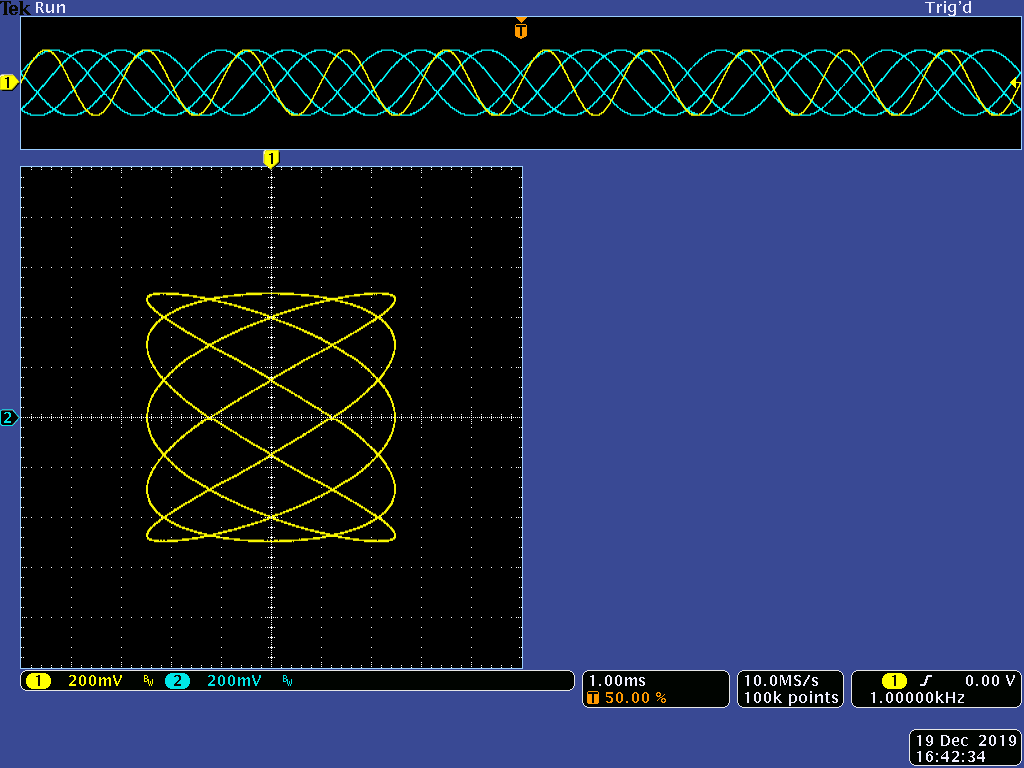
Task: Click the 10.0MS/s sample rate readout
Action: 781,681
